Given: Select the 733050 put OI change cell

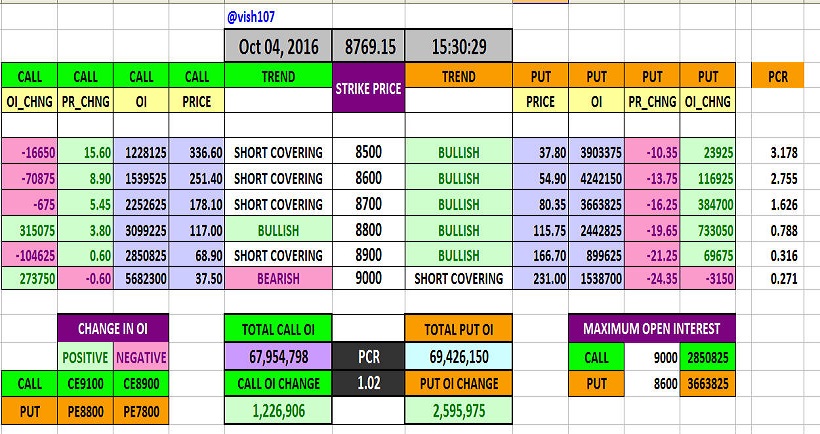Looking at the screenshot, I should click(x=708, y=230).
